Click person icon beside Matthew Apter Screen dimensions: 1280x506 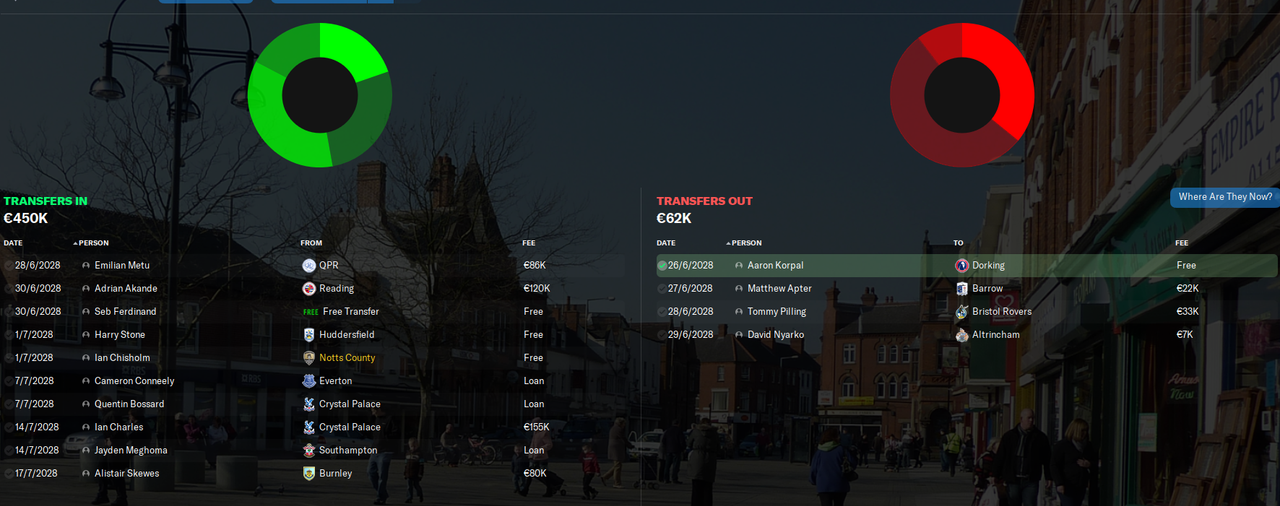pos(739,289)
